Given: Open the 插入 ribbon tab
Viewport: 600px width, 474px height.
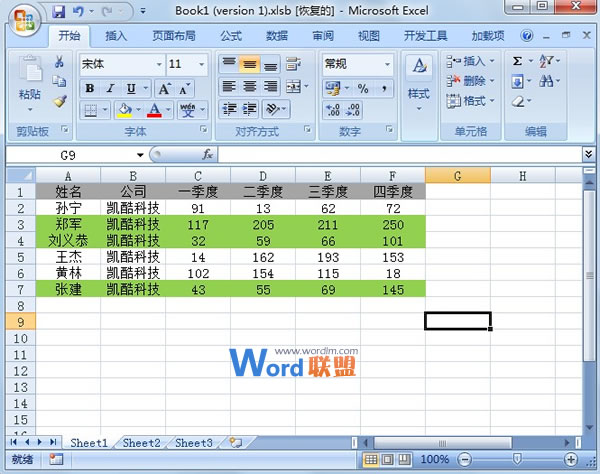Looking at the screenshot, I should 116,36.
